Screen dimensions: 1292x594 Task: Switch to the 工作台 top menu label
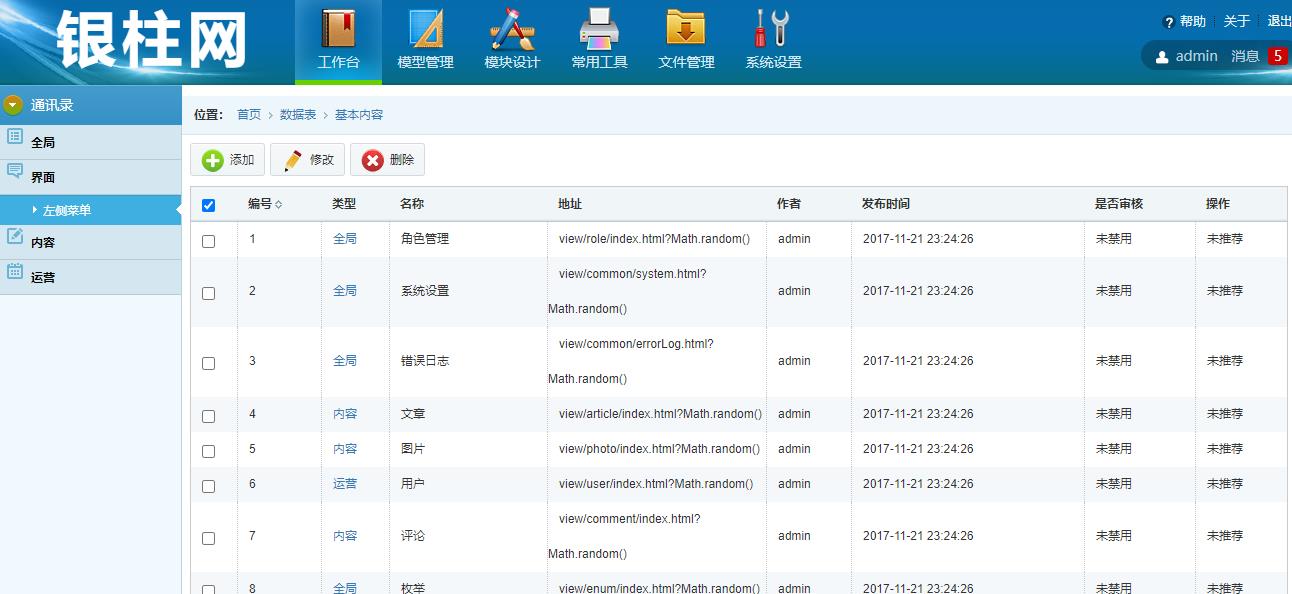click(338, 62)
